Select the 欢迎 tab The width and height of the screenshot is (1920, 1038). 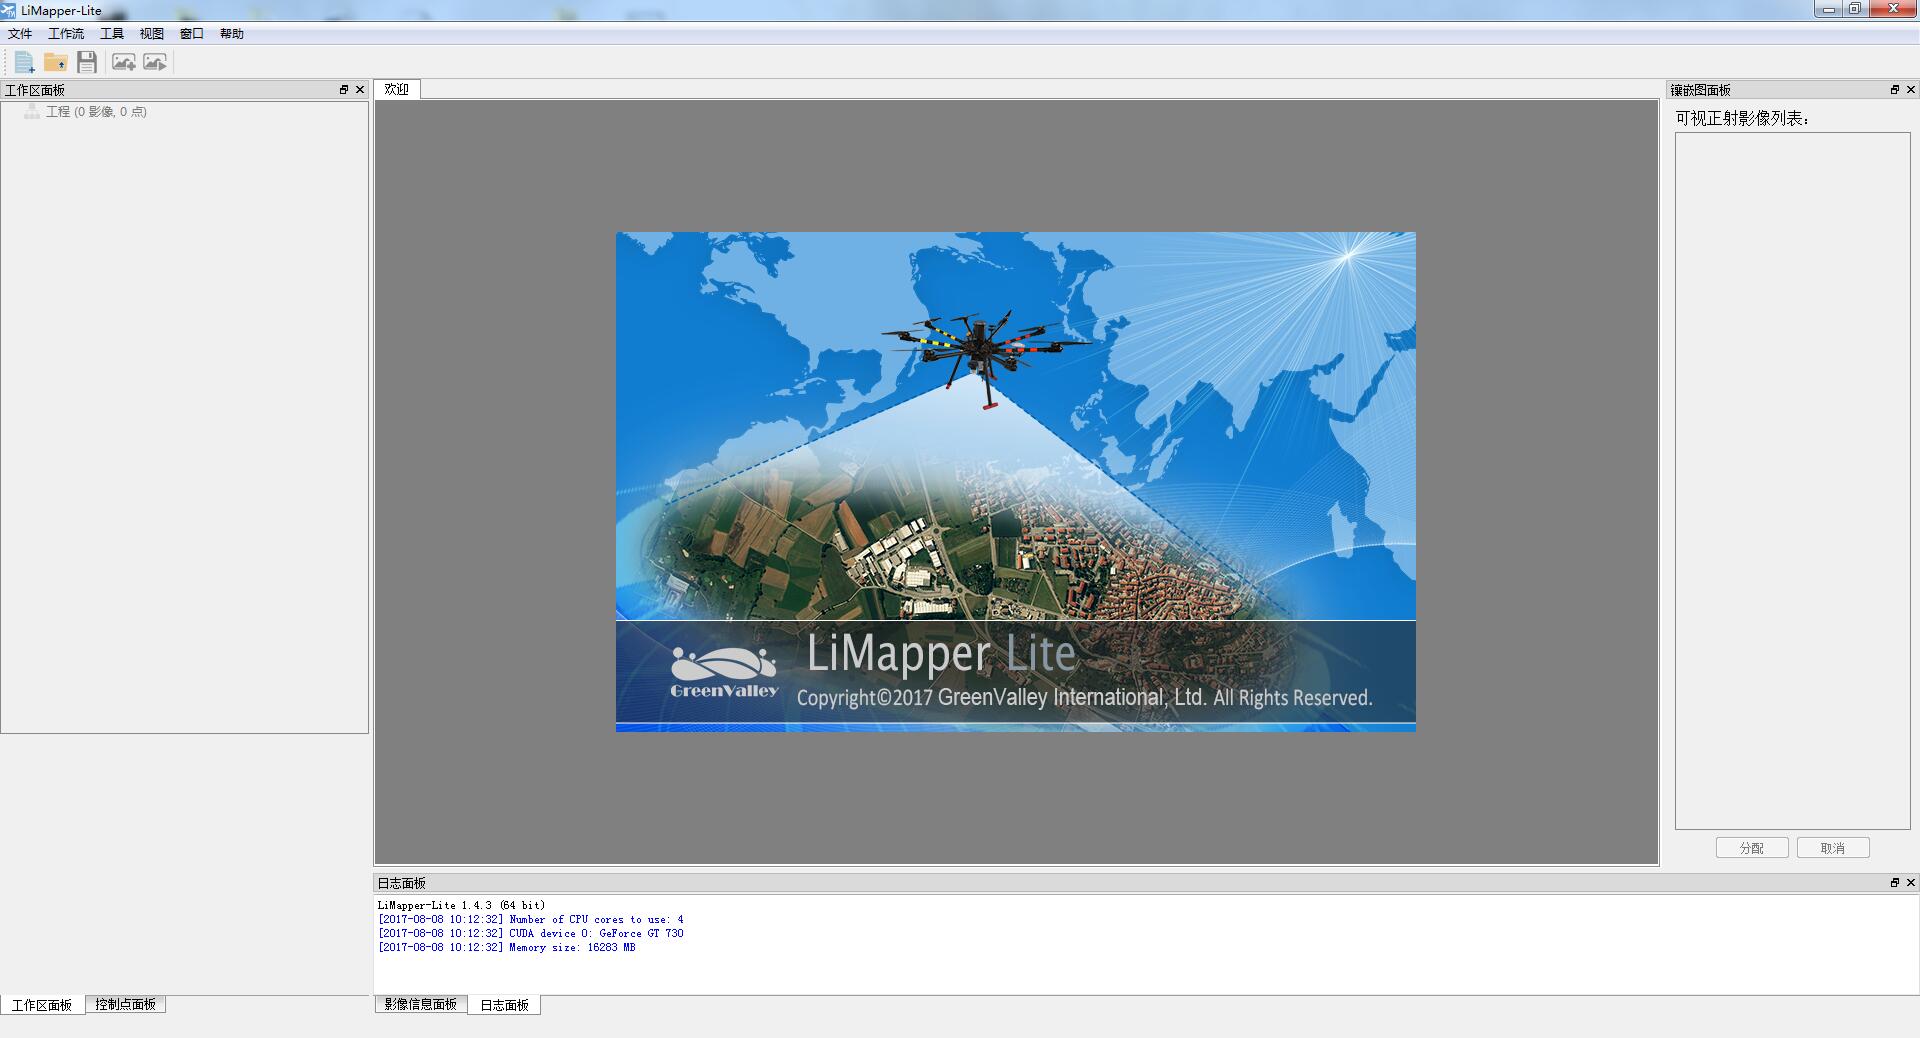[397, 89]
